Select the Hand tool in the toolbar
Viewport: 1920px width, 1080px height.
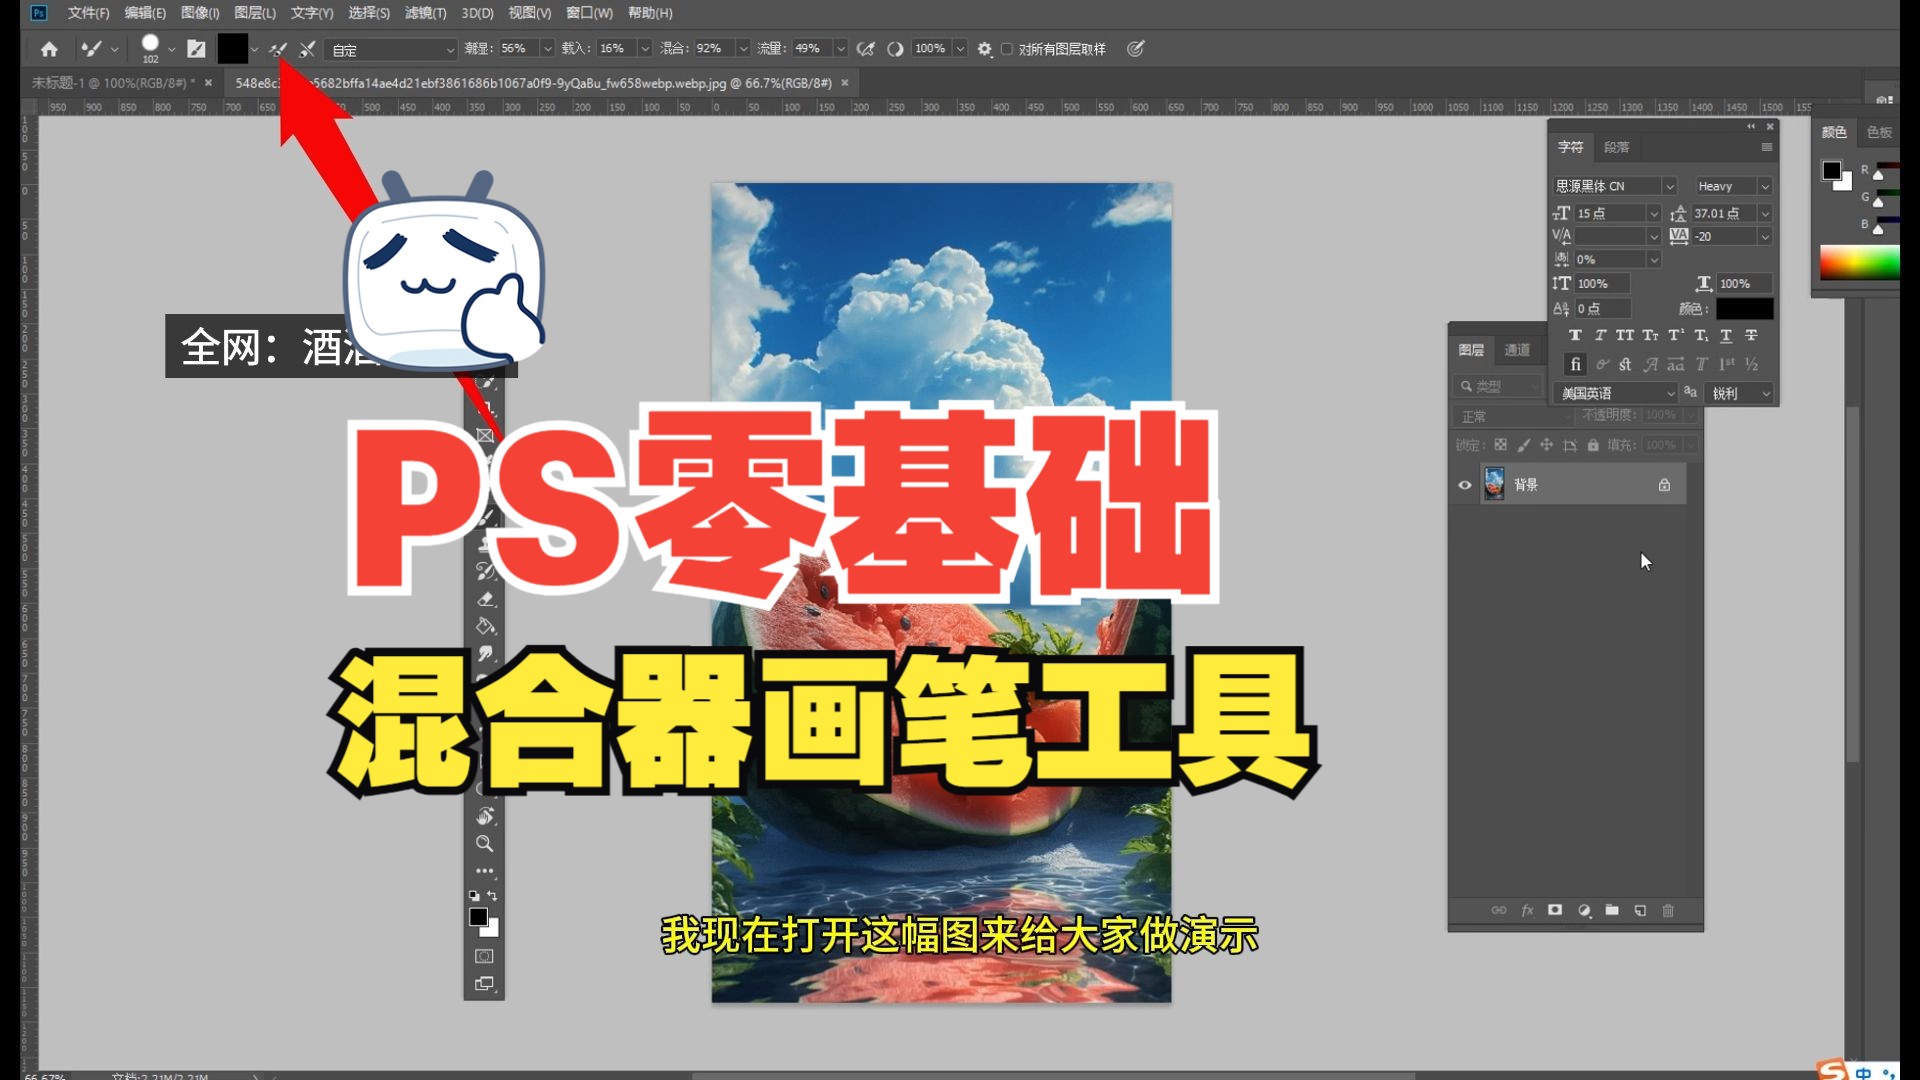click(485, 816)
